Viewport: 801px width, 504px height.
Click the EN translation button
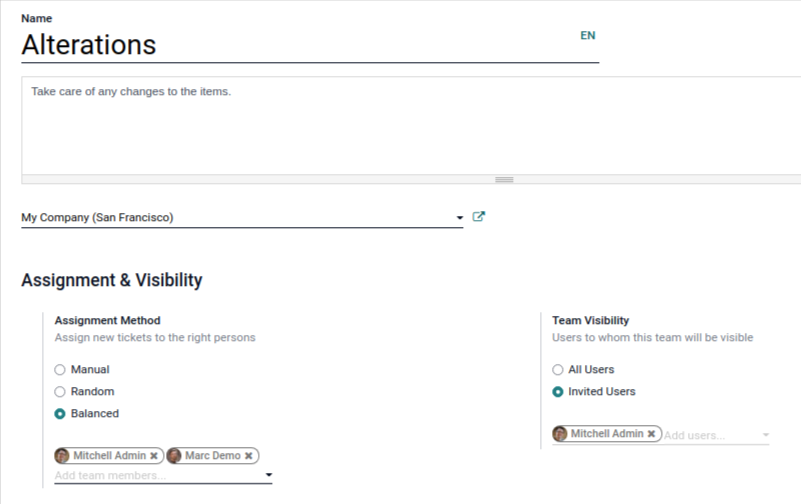point(587,36)
